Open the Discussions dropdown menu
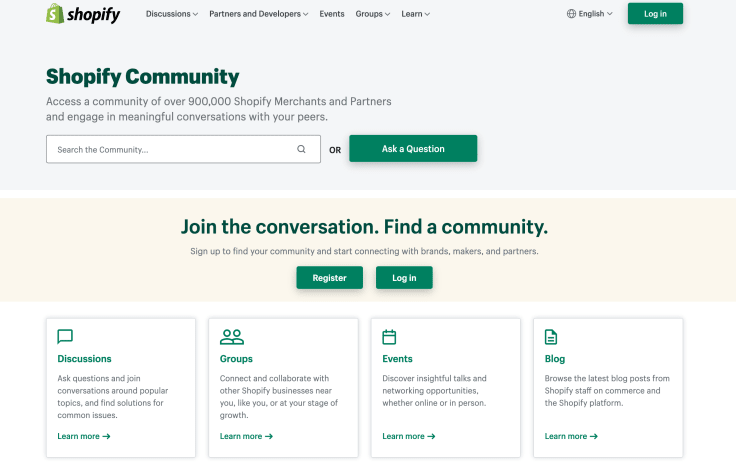The height and width of the screenshot is (466, 736). 172,14
